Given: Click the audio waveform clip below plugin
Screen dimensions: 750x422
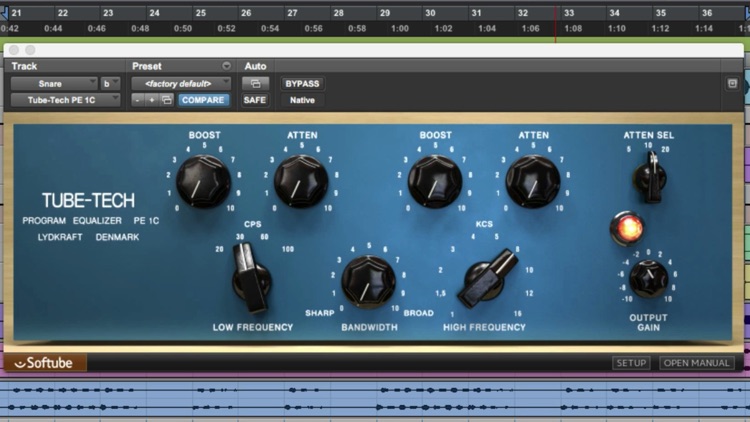Looking at the screenshot, I should coord(375,398).
